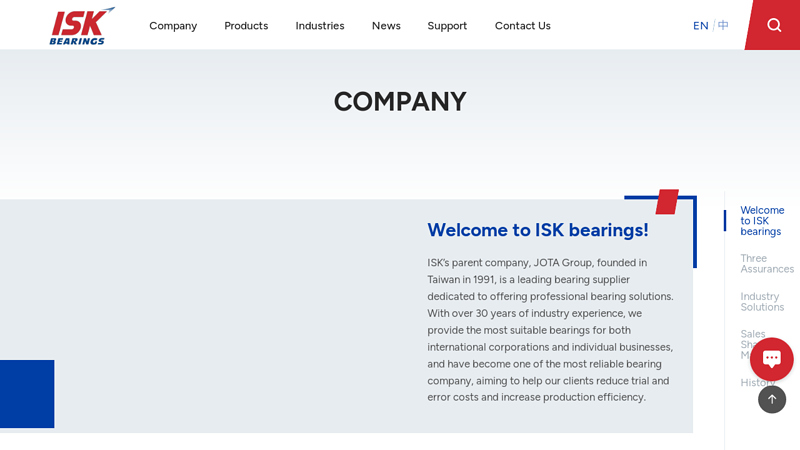Click the COMPANY page title

[x=400, y=102]
